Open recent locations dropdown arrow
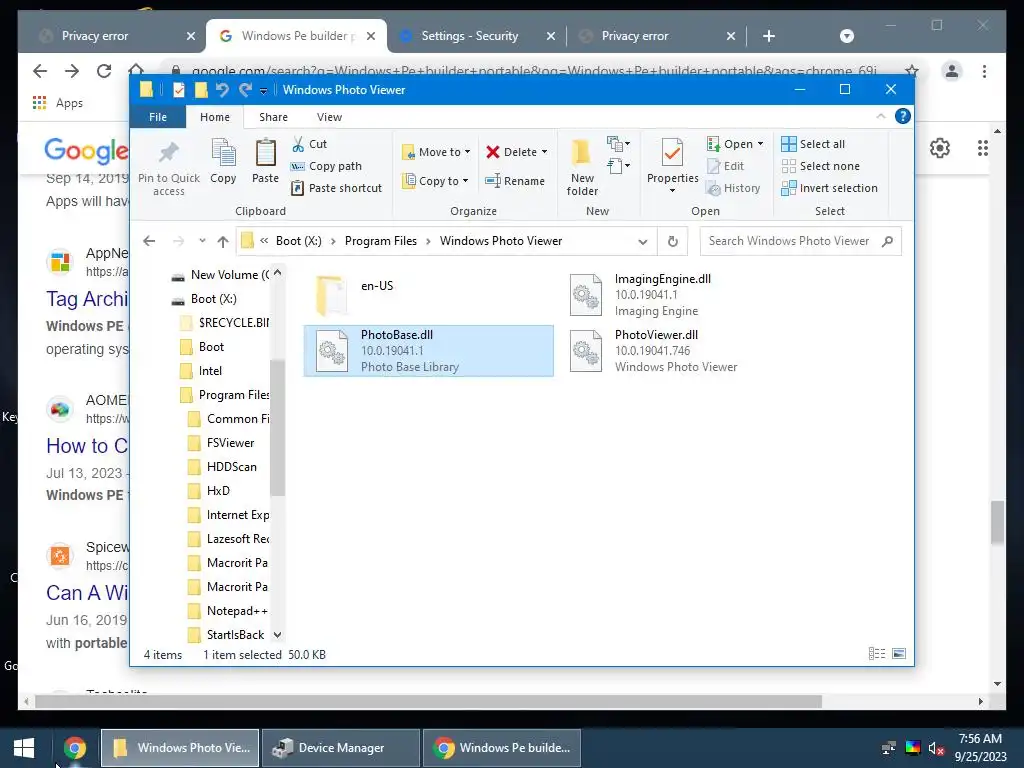 [202, 241]
